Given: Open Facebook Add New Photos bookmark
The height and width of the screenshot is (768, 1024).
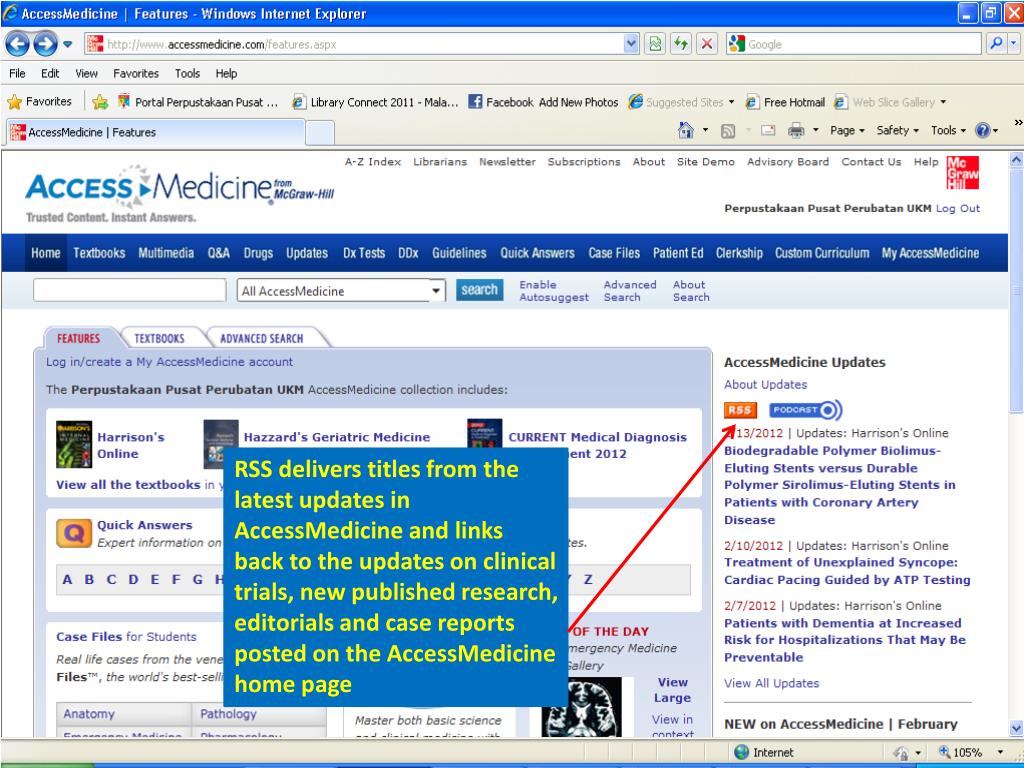Looking at the screenshot, I should click(x=543, y=102).
